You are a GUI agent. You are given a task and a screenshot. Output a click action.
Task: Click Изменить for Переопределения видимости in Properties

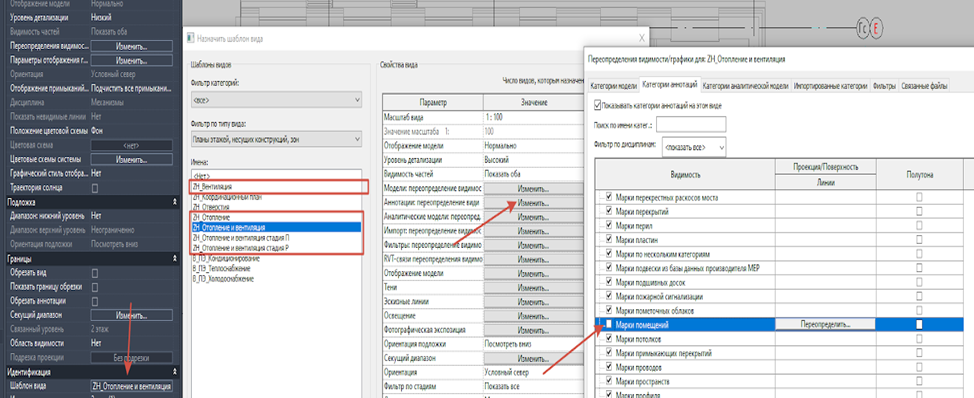point(131,46)
